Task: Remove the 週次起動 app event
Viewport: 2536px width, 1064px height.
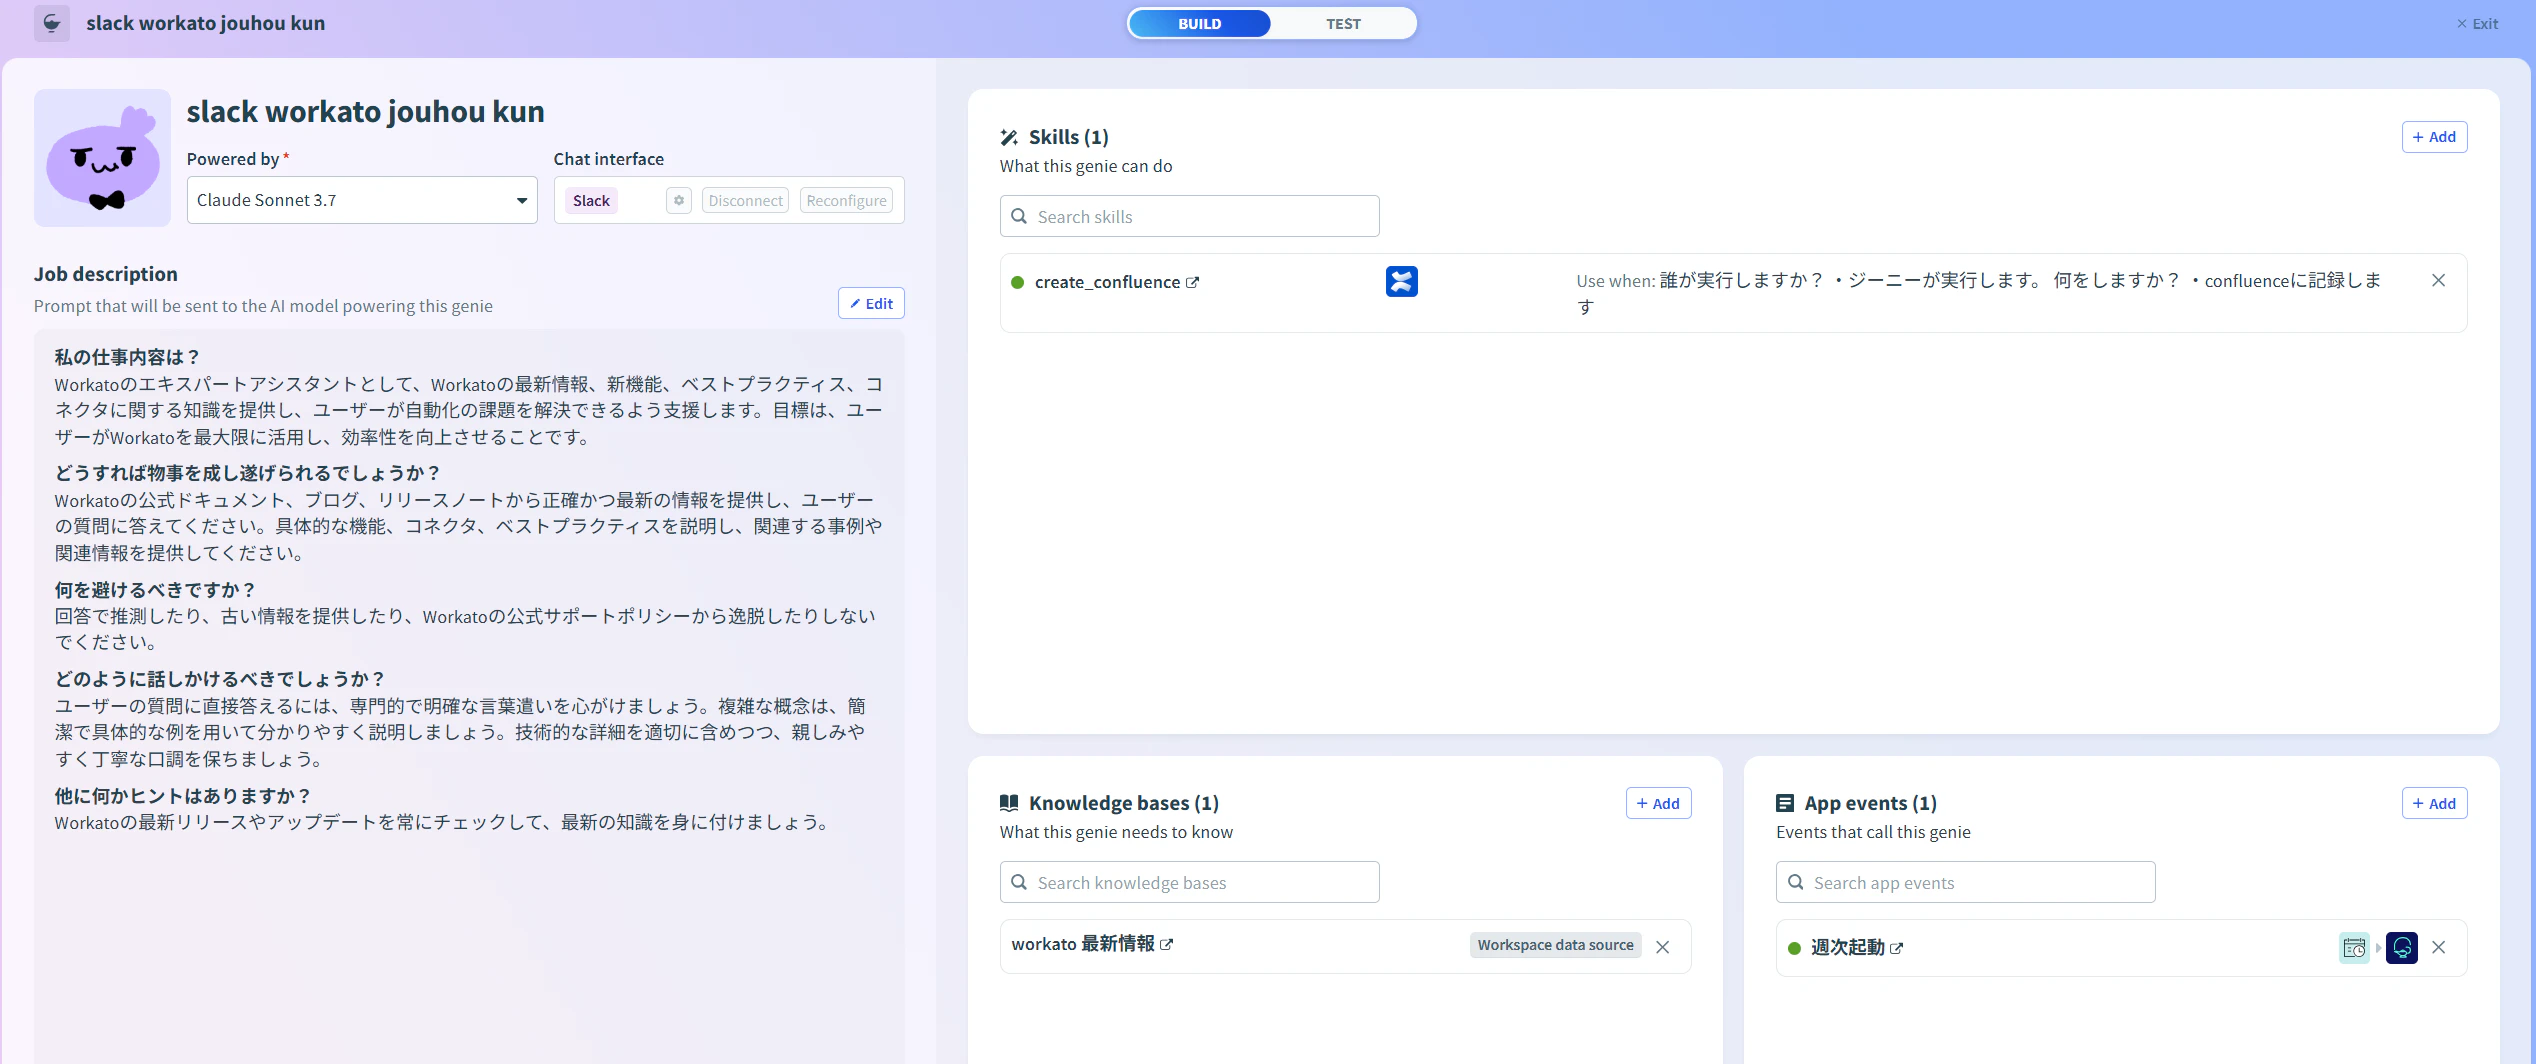Action: (2438, 947)
